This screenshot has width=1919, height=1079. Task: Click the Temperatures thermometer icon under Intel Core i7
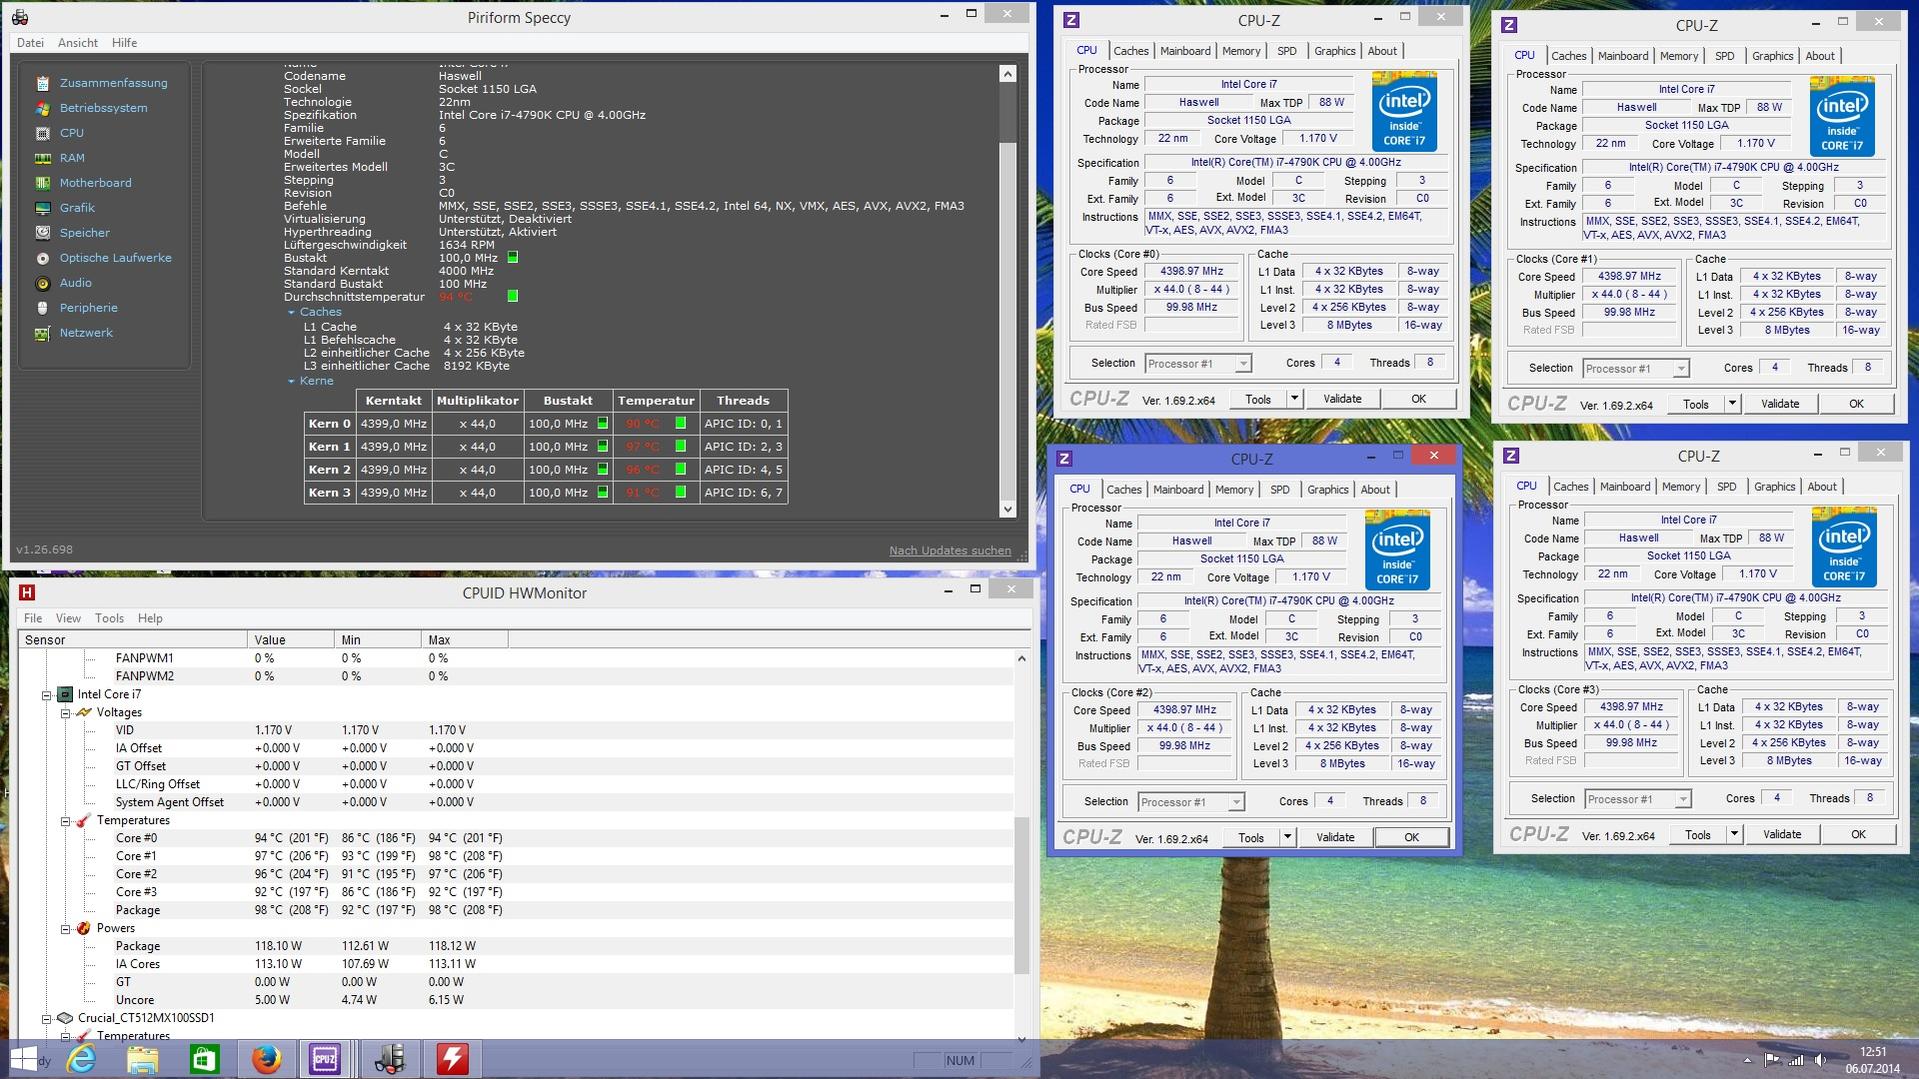[84, 820]
